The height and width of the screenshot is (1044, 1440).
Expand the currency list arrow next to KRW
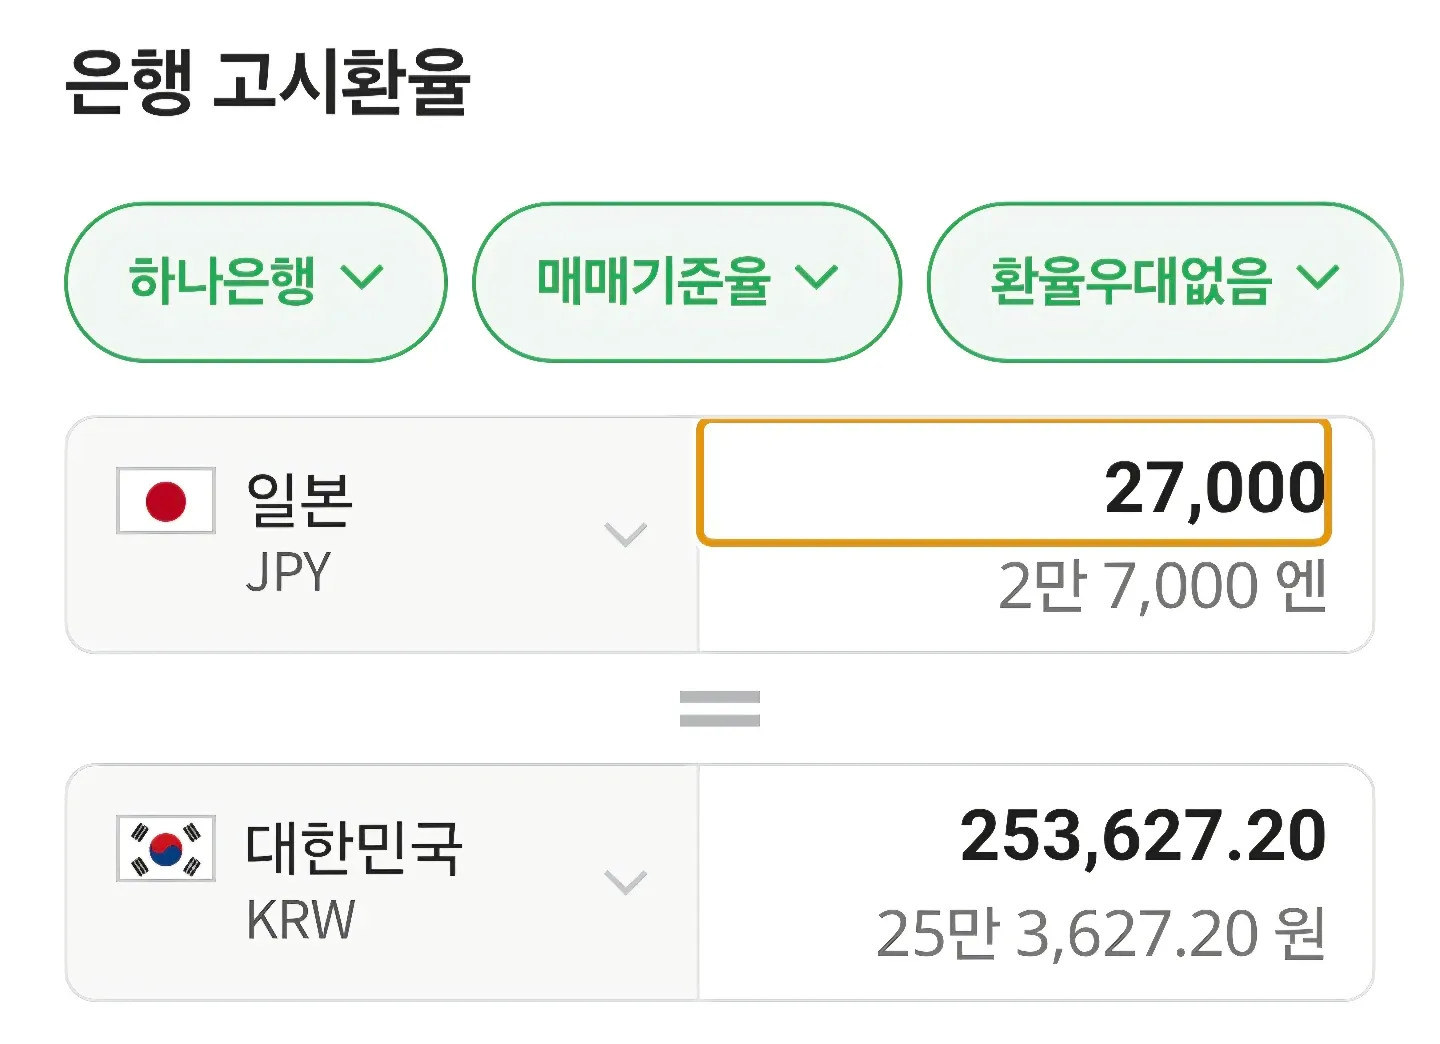[x=626, y=882]
